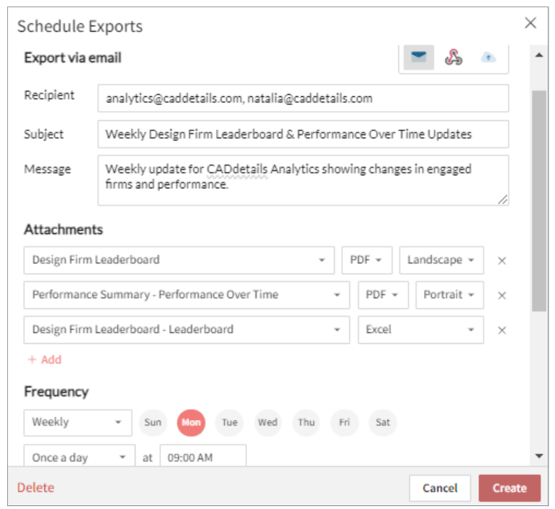Add another attachment
The image size is (555, 509).
coord(45,360)
